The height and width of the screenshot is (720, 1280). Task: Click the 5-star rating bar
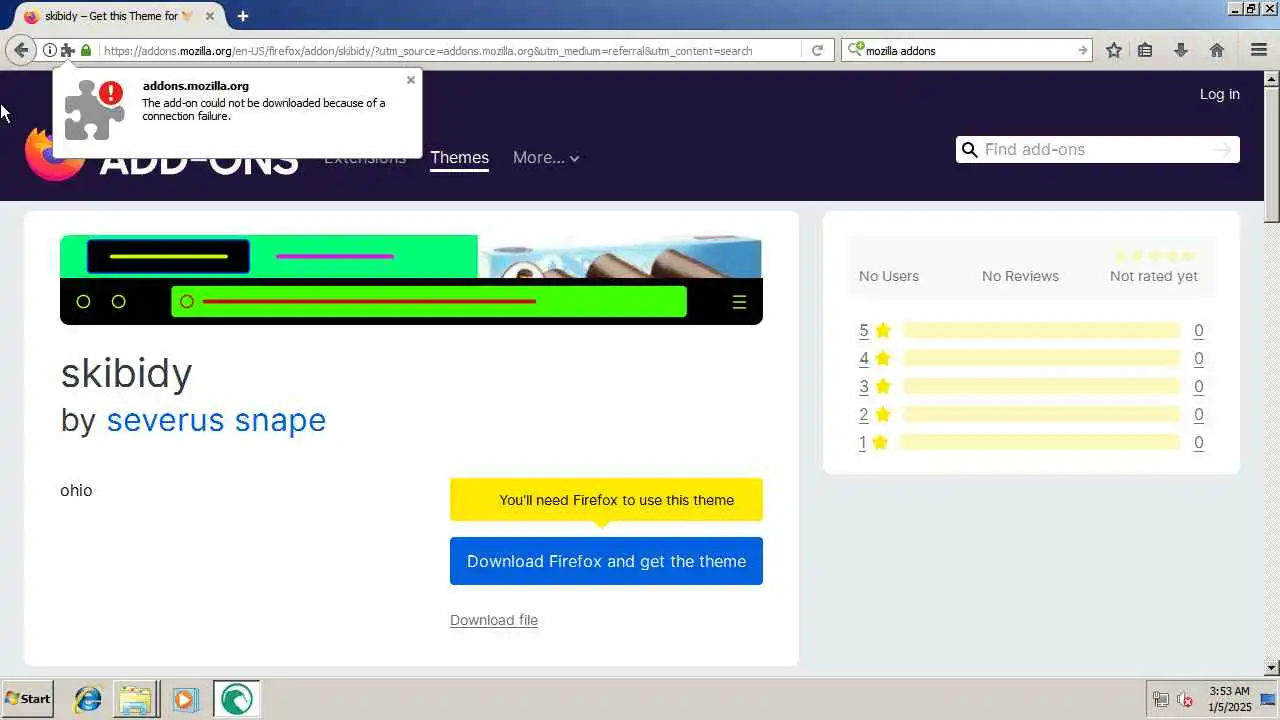click(x=1041, y=330)
